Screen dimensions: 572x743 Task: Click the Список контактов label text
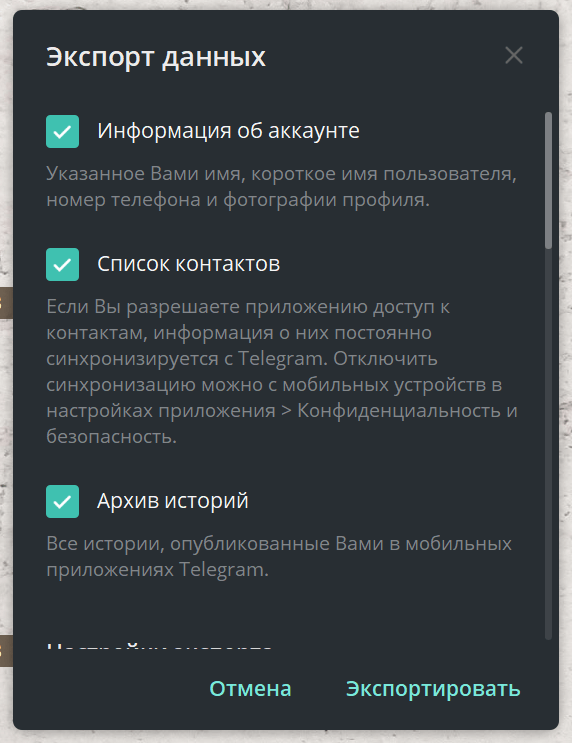coord(189,264)
